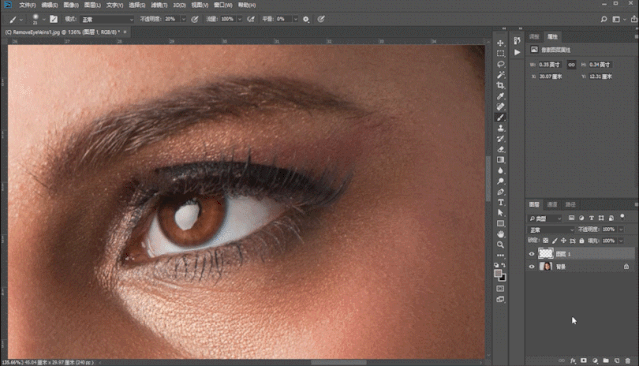
Task: Open the search icon in options bar
Action: point(604,19)
